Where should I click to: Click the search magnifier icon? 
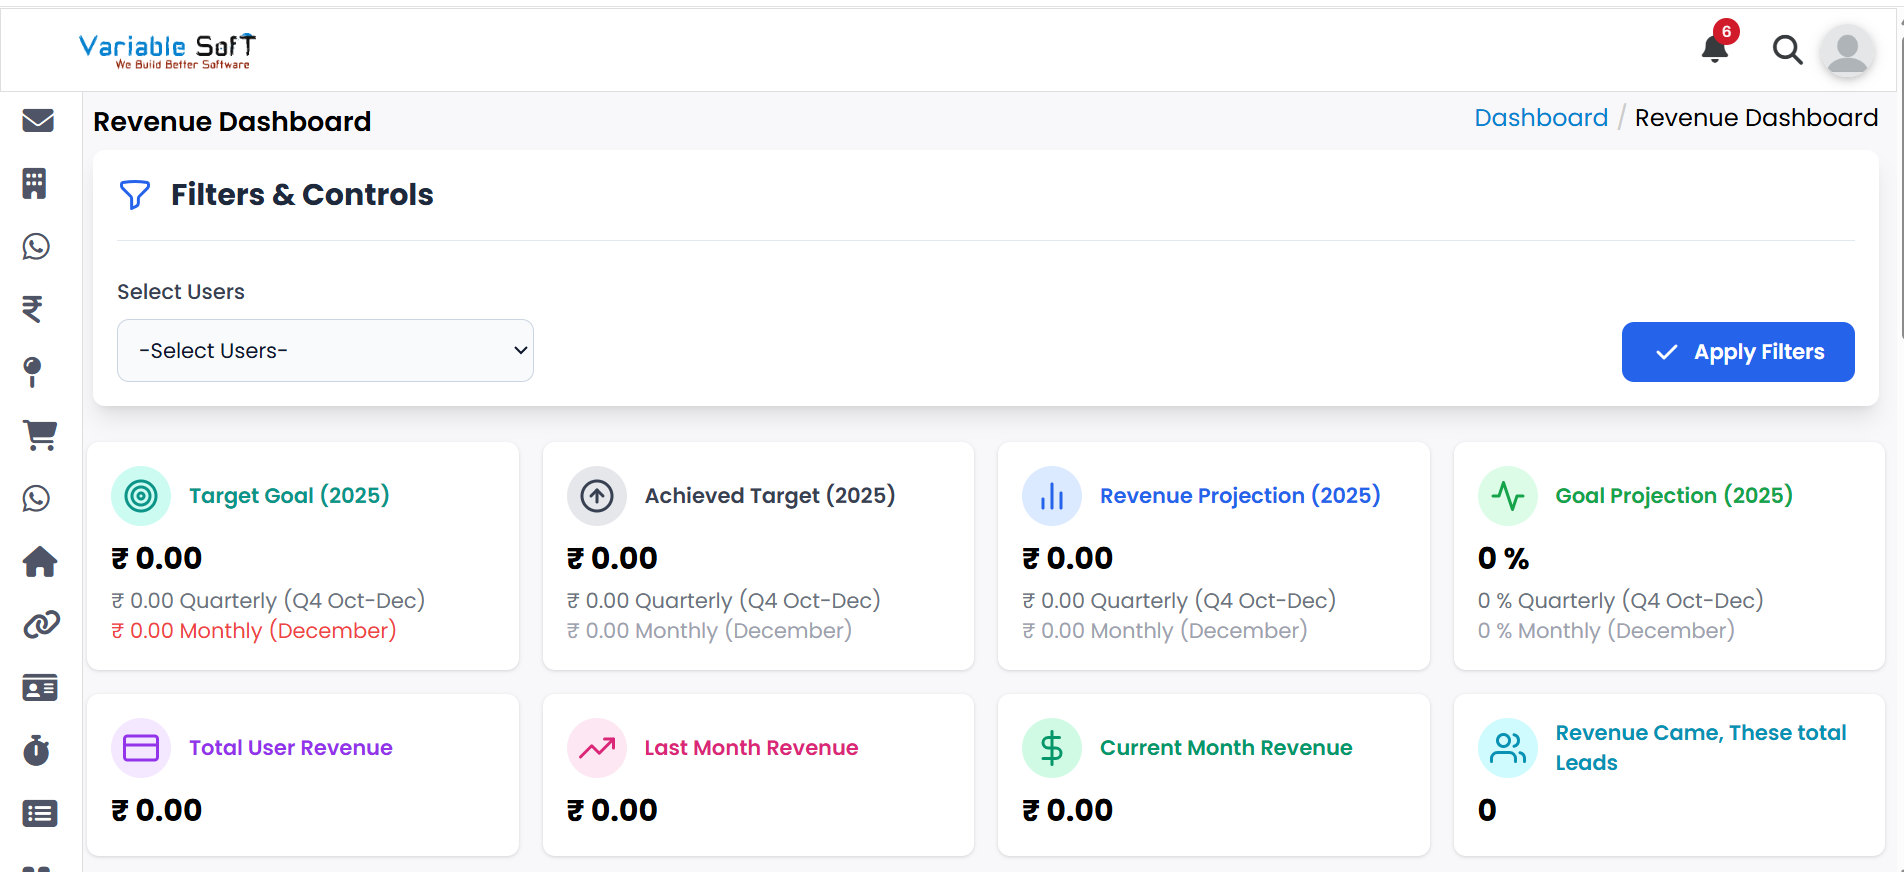1787,49
